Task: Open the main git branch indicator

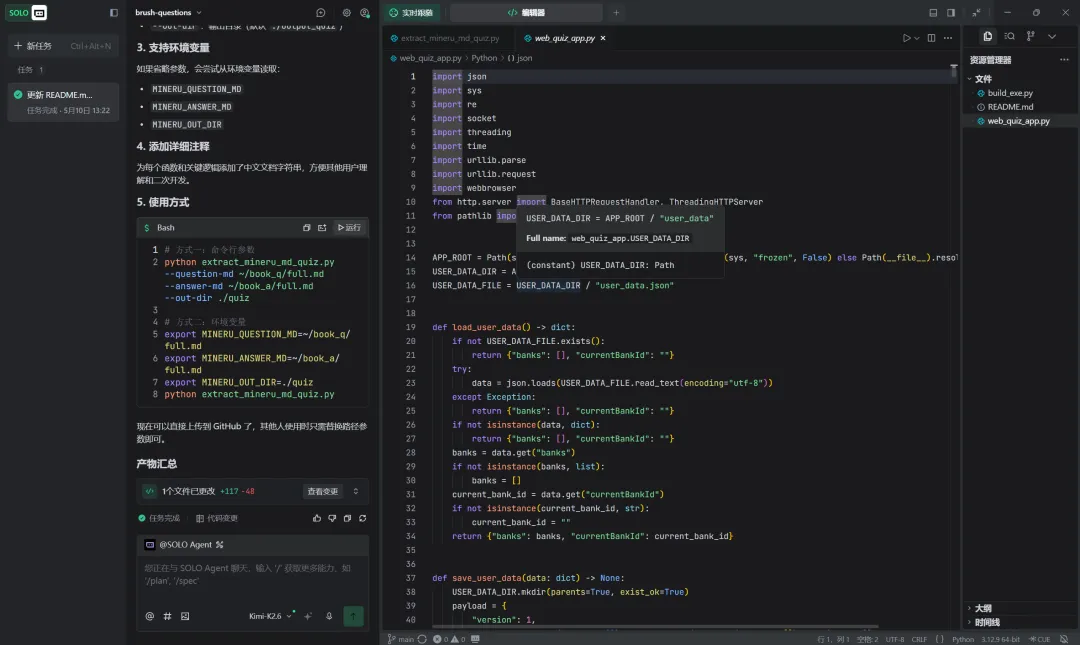Action: [x=401, y=639]
